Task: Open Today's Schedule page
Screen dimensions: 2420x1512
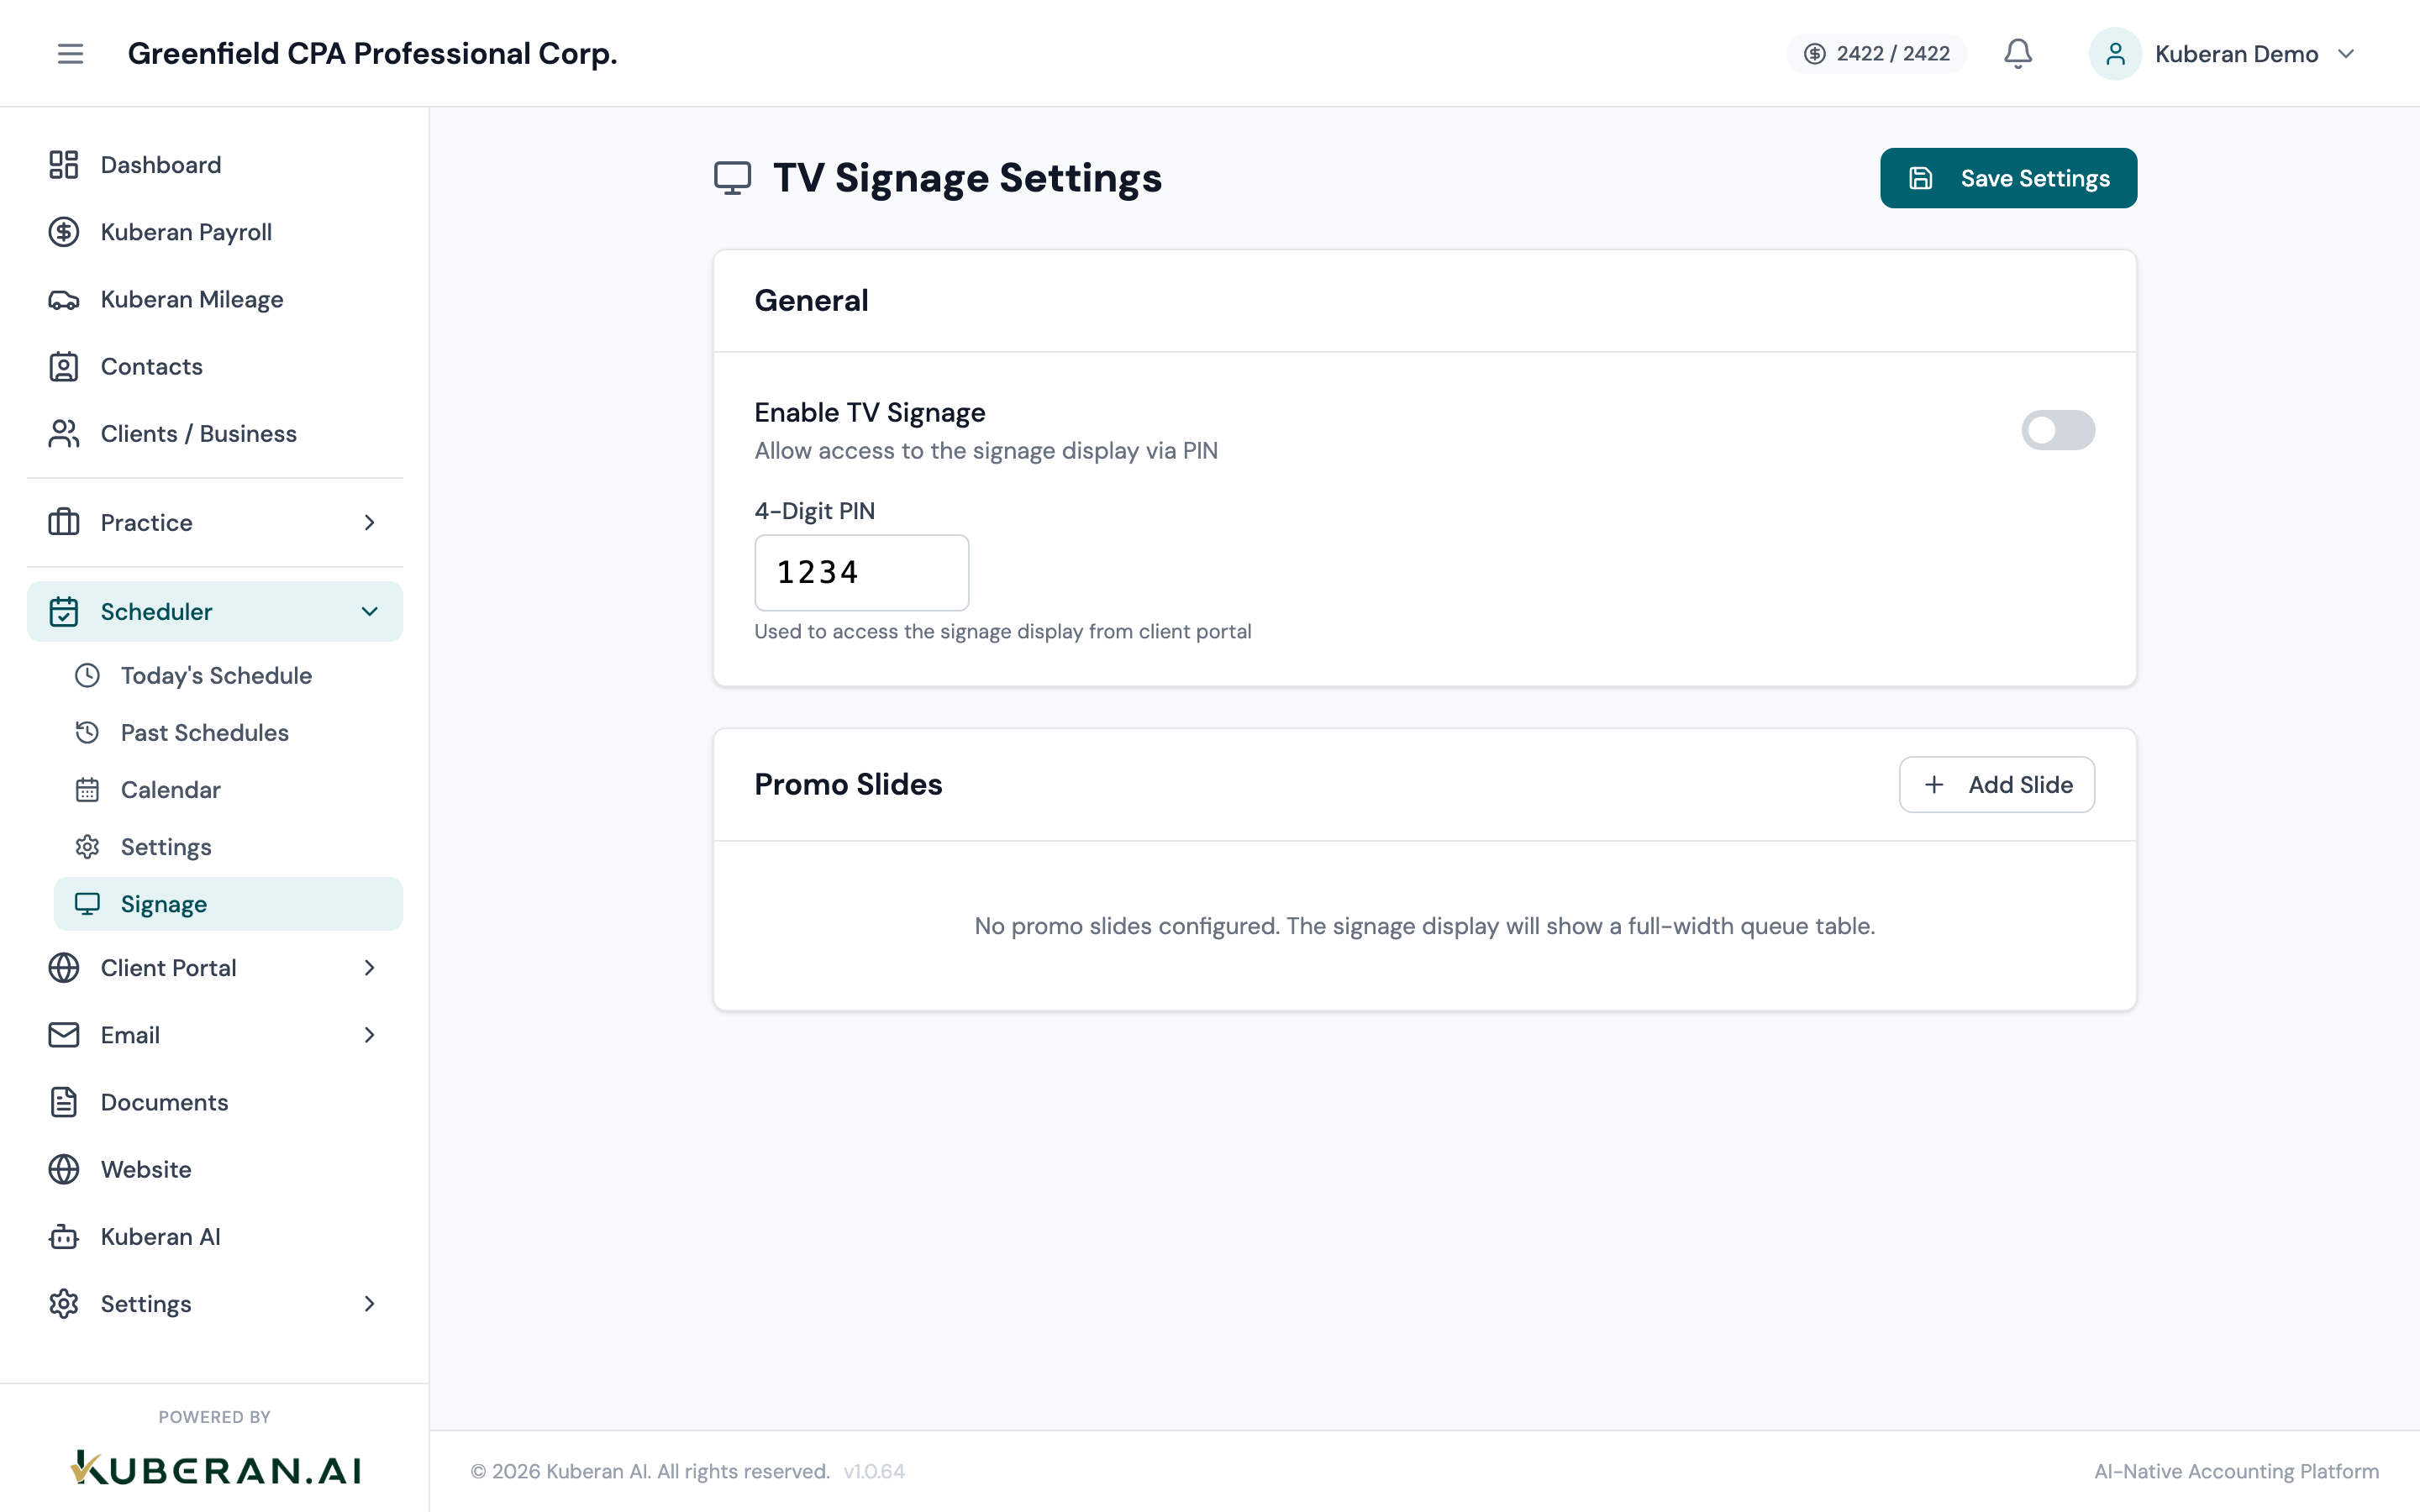Action: [228, 676]
